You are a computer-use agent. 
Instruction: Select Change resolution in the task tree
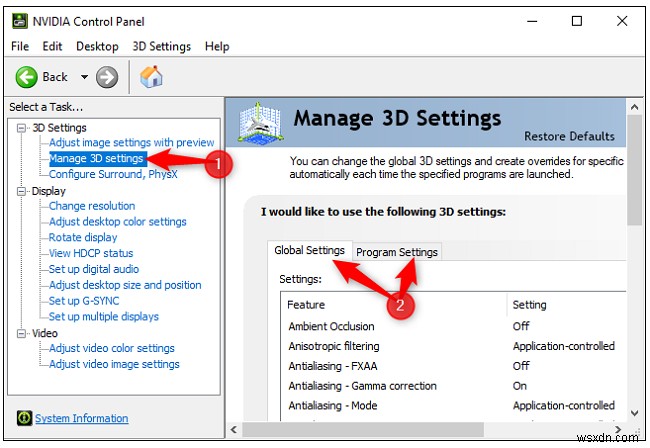[x=92, y=206]
